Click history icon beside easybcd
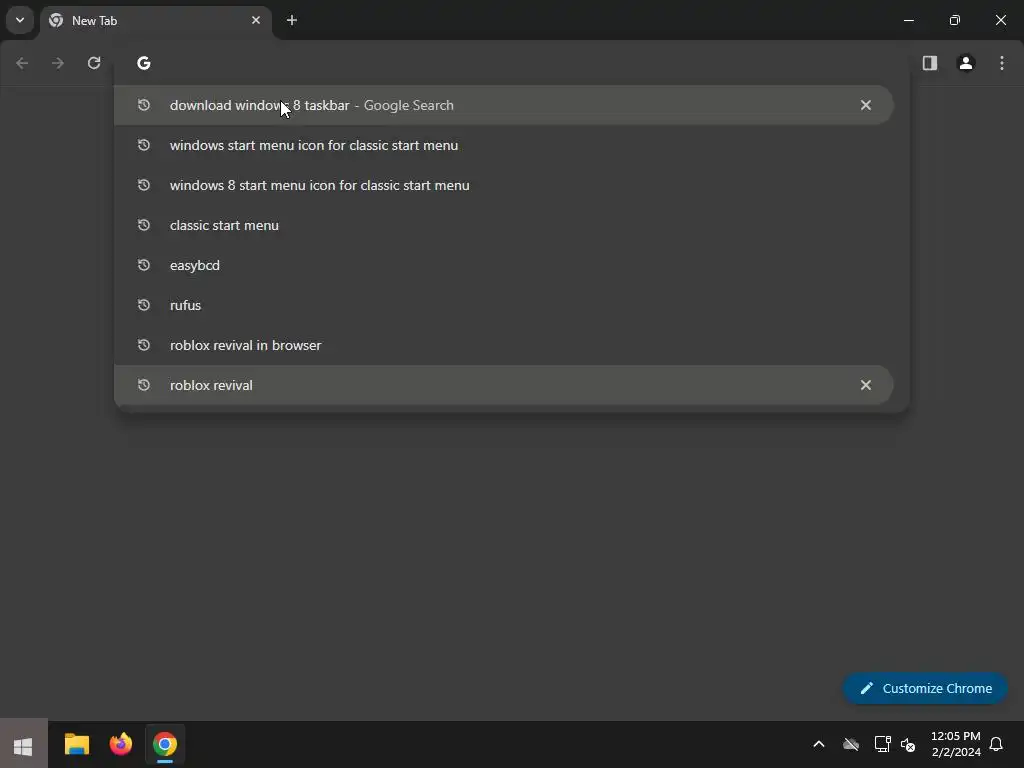The height and width of the screenshot is (768, 1024). pyautogui.click(x=144, y=265)
